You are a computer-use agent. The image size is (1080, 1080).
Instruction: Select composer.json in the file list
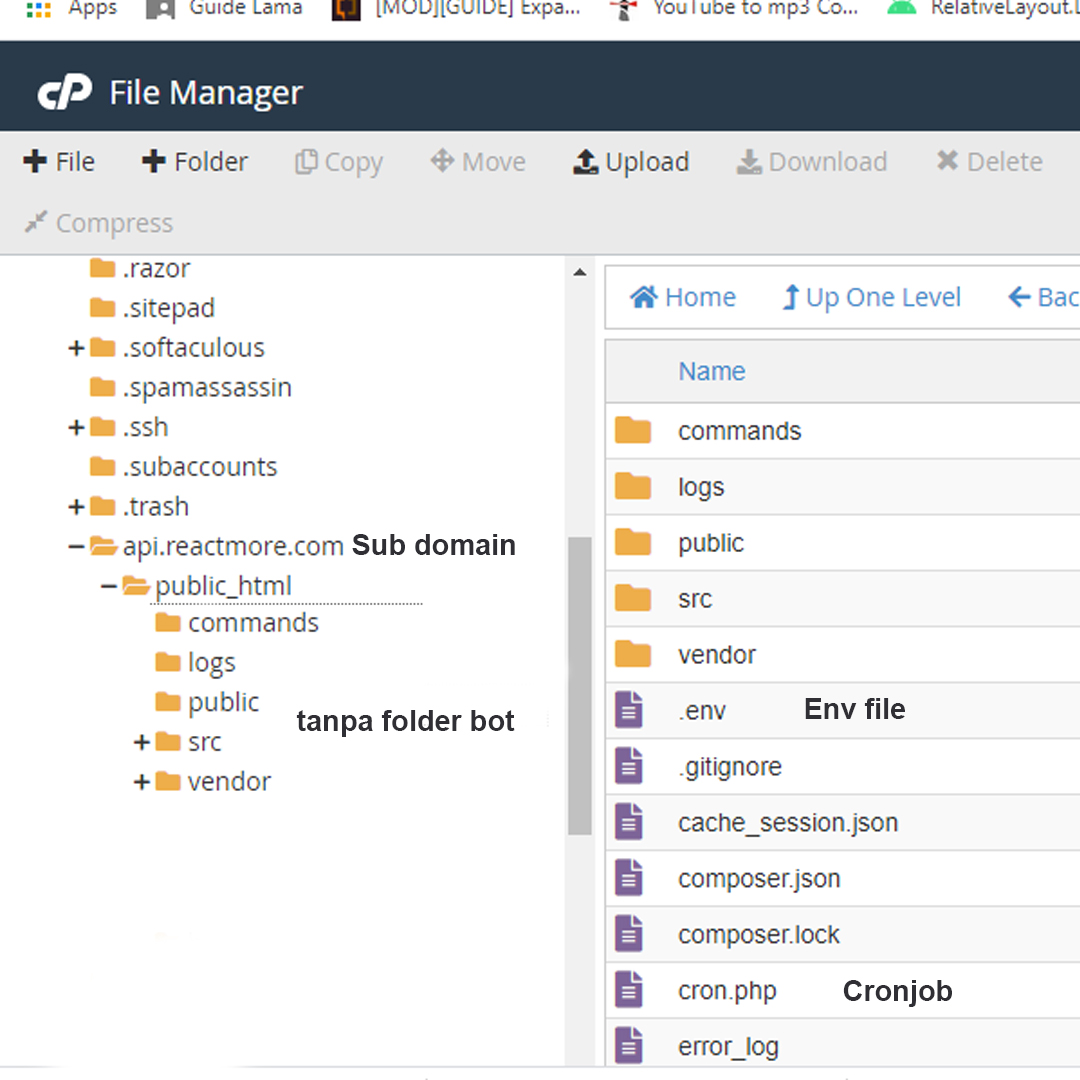point(758,879)
